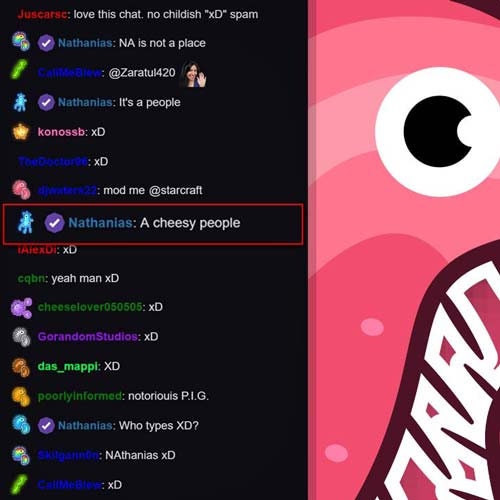The height and width of the screenshot is (500, 500).
Task: Open konossb's user profile name
Action: [x=61, y=132]
